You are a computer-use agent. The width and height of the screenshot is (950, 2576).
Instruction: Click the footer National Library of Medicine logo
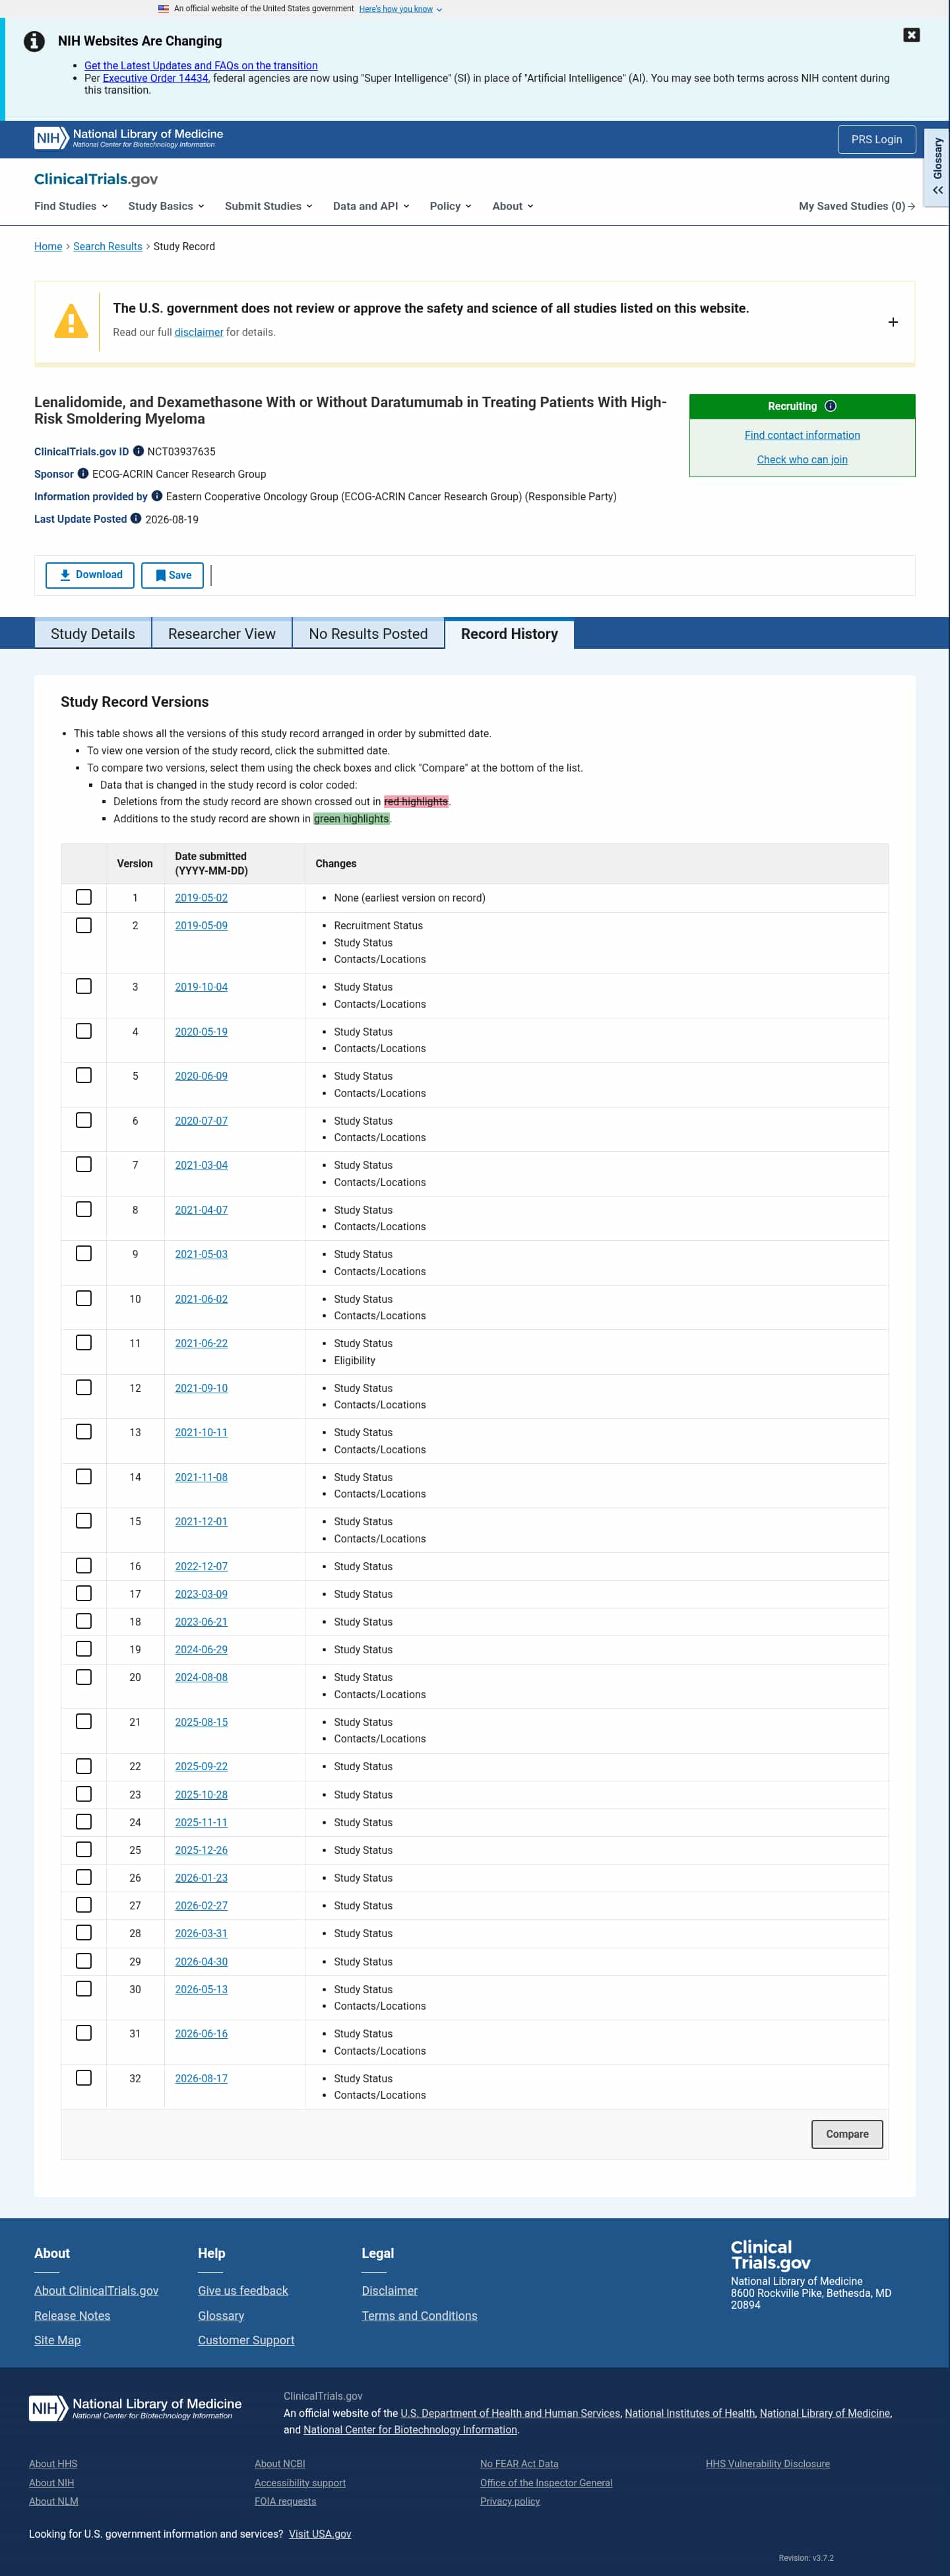[135, 2407]
